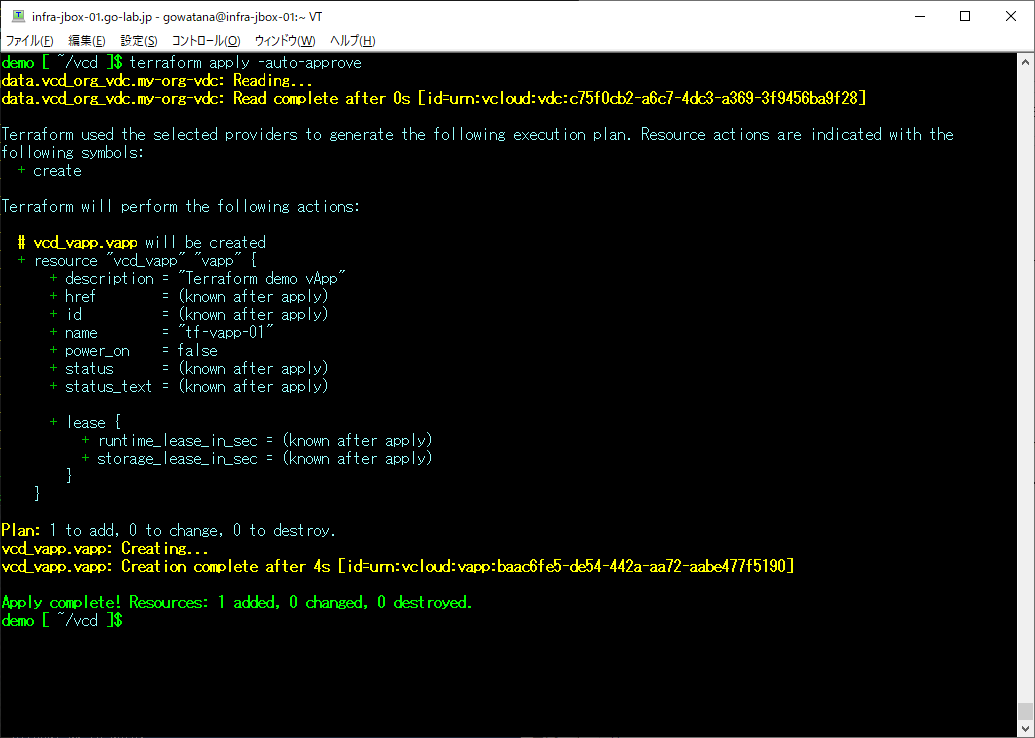Viewport: 1035px width, 738px height.
Task: Click 'data.vcd_org_vdc.my-org-vdc: Reading...' line
Action: [x=157, y=81]
